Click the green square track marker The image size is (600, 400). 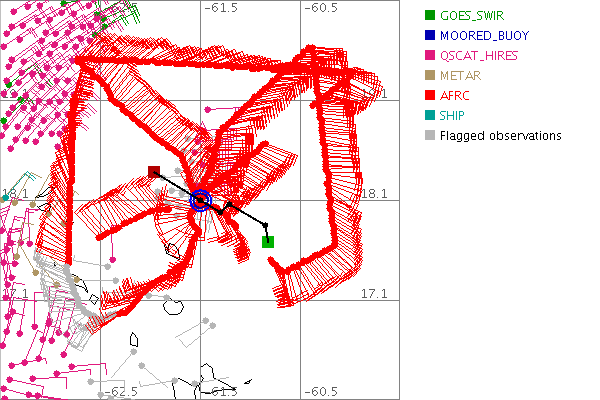pyautogui.click(x=268, y=241)
